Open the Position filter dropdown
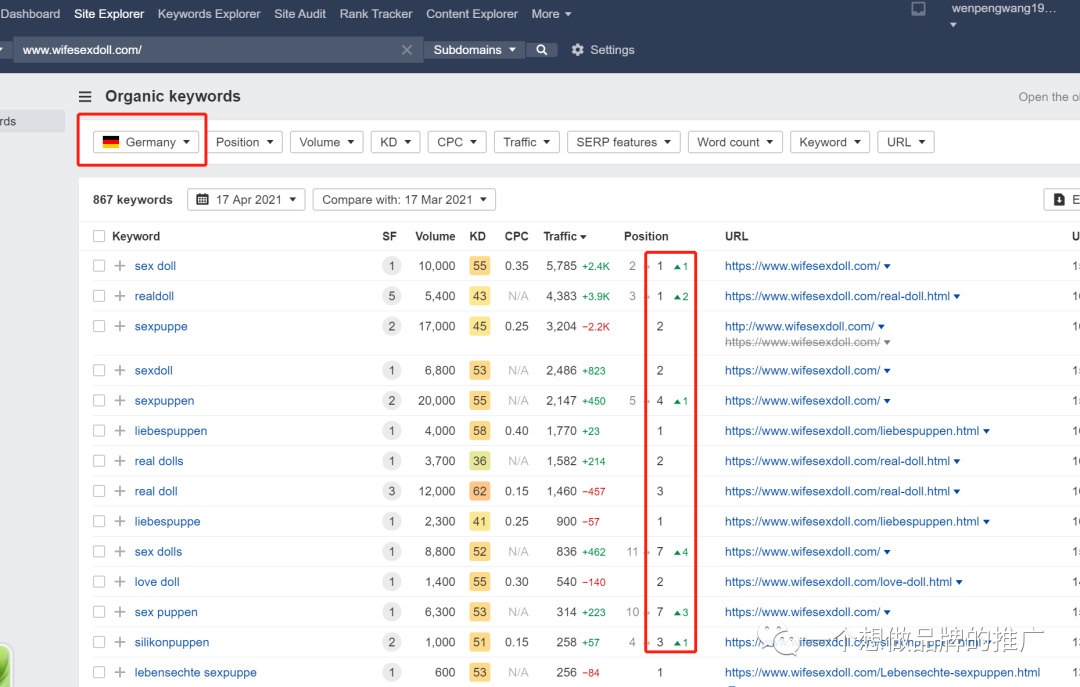 [x=245, y=142]
